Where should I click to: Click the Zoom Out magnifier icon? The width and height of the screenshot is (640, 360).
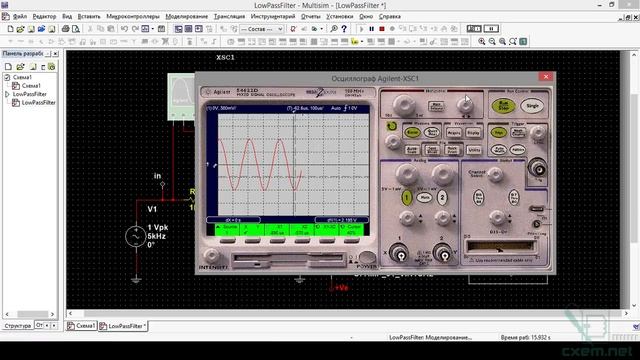(x=492, y=42)
